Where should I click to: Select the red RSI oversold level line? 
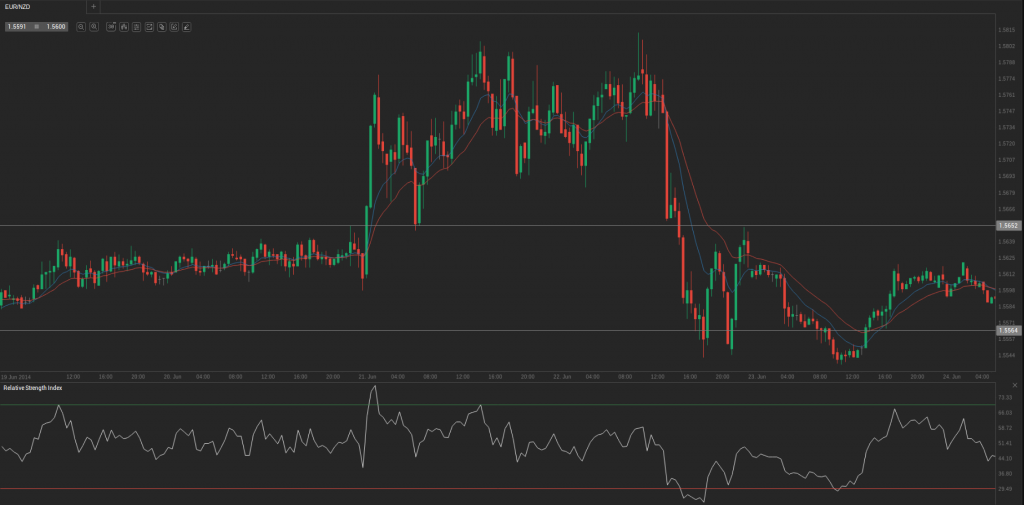[496, 489]
